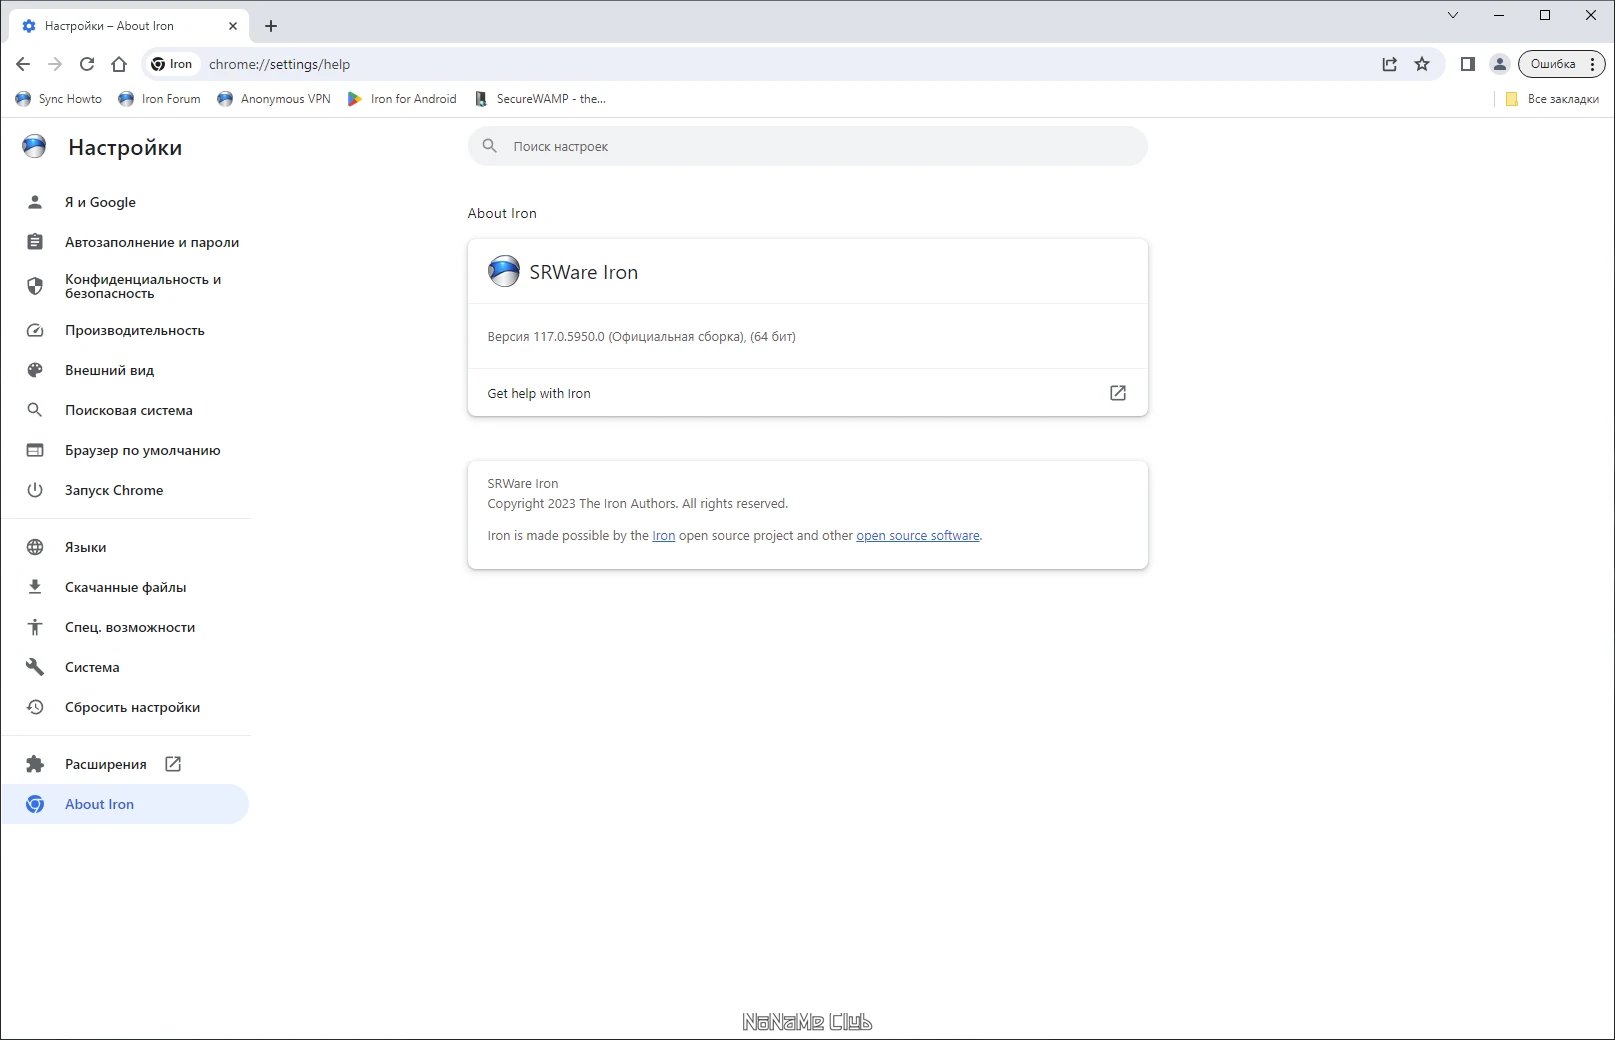Open Браузер по умолчанию section
Image resolution: width=1615 pixels, height=1040 pixels.
(x=126, y=450)
